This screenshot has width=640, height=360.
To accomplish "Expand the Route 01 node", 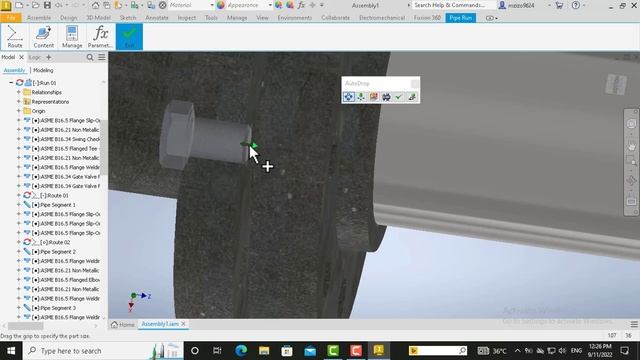I will pos(18,196).
